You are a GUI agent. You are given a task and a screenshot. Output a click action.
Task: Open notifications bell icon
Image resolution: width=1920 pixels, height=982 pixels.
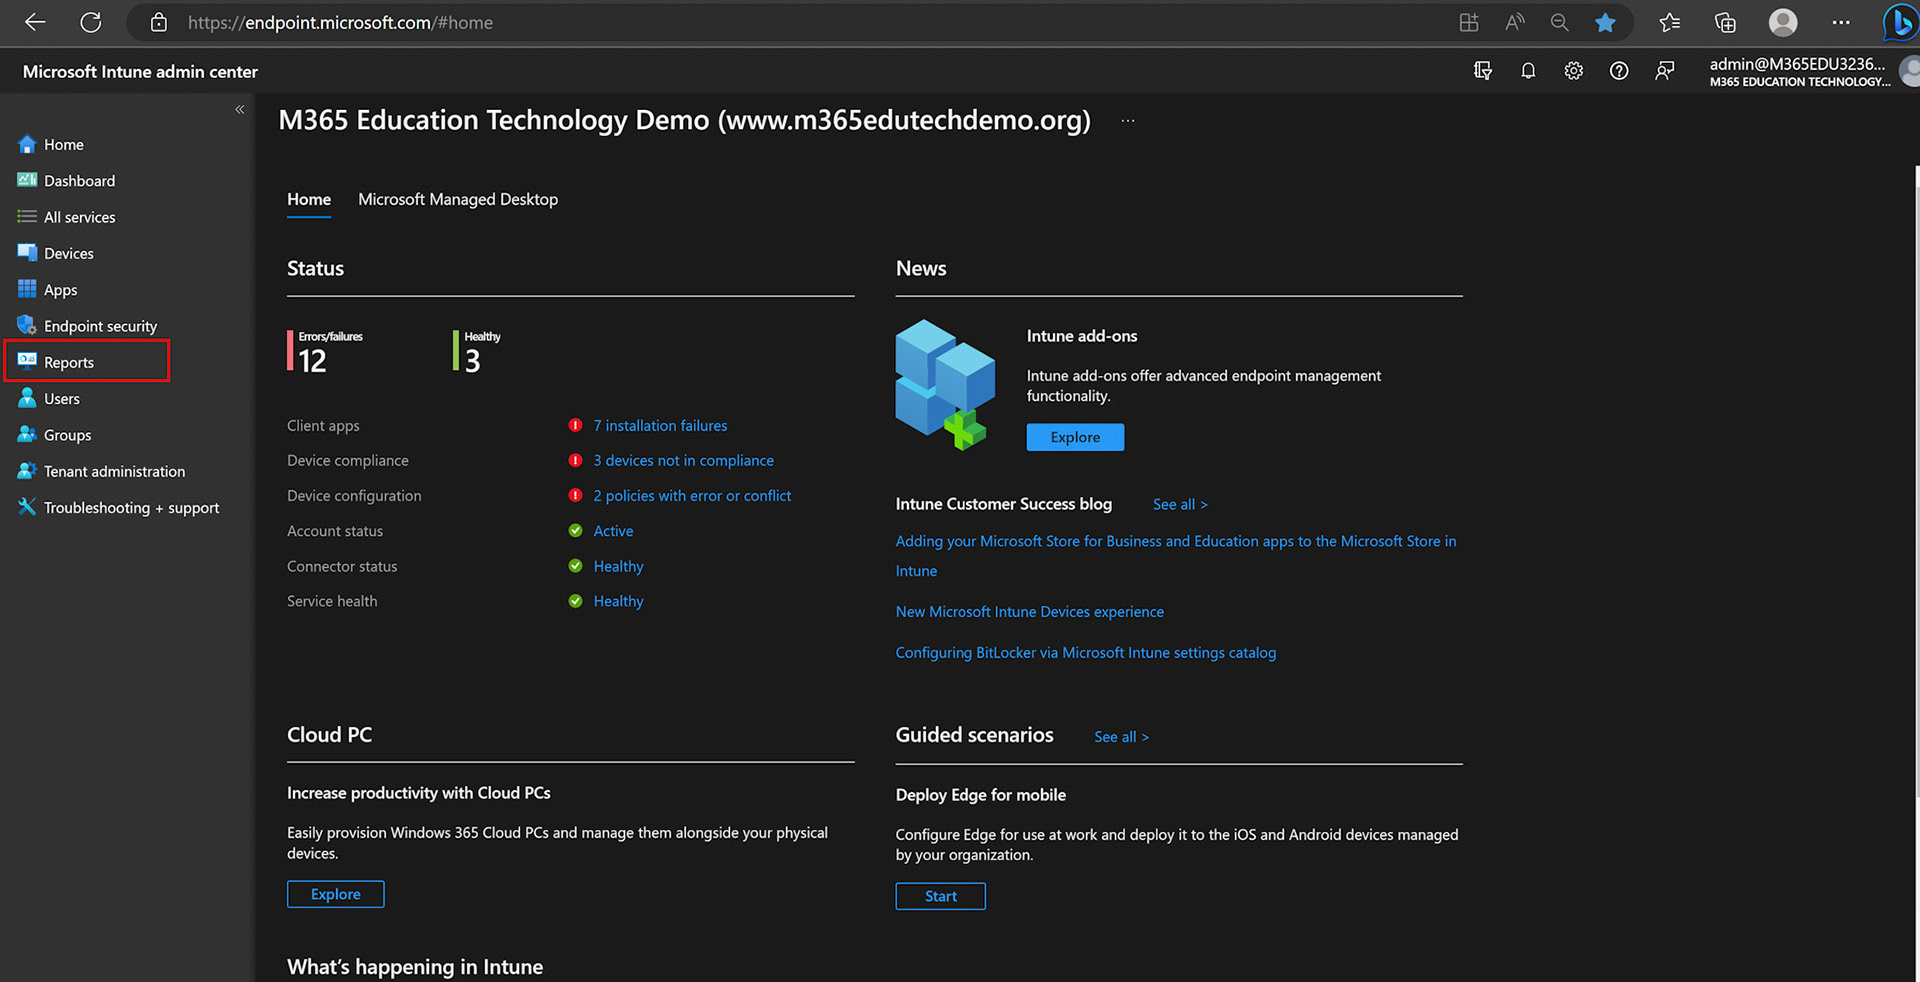pos(1528,70)
